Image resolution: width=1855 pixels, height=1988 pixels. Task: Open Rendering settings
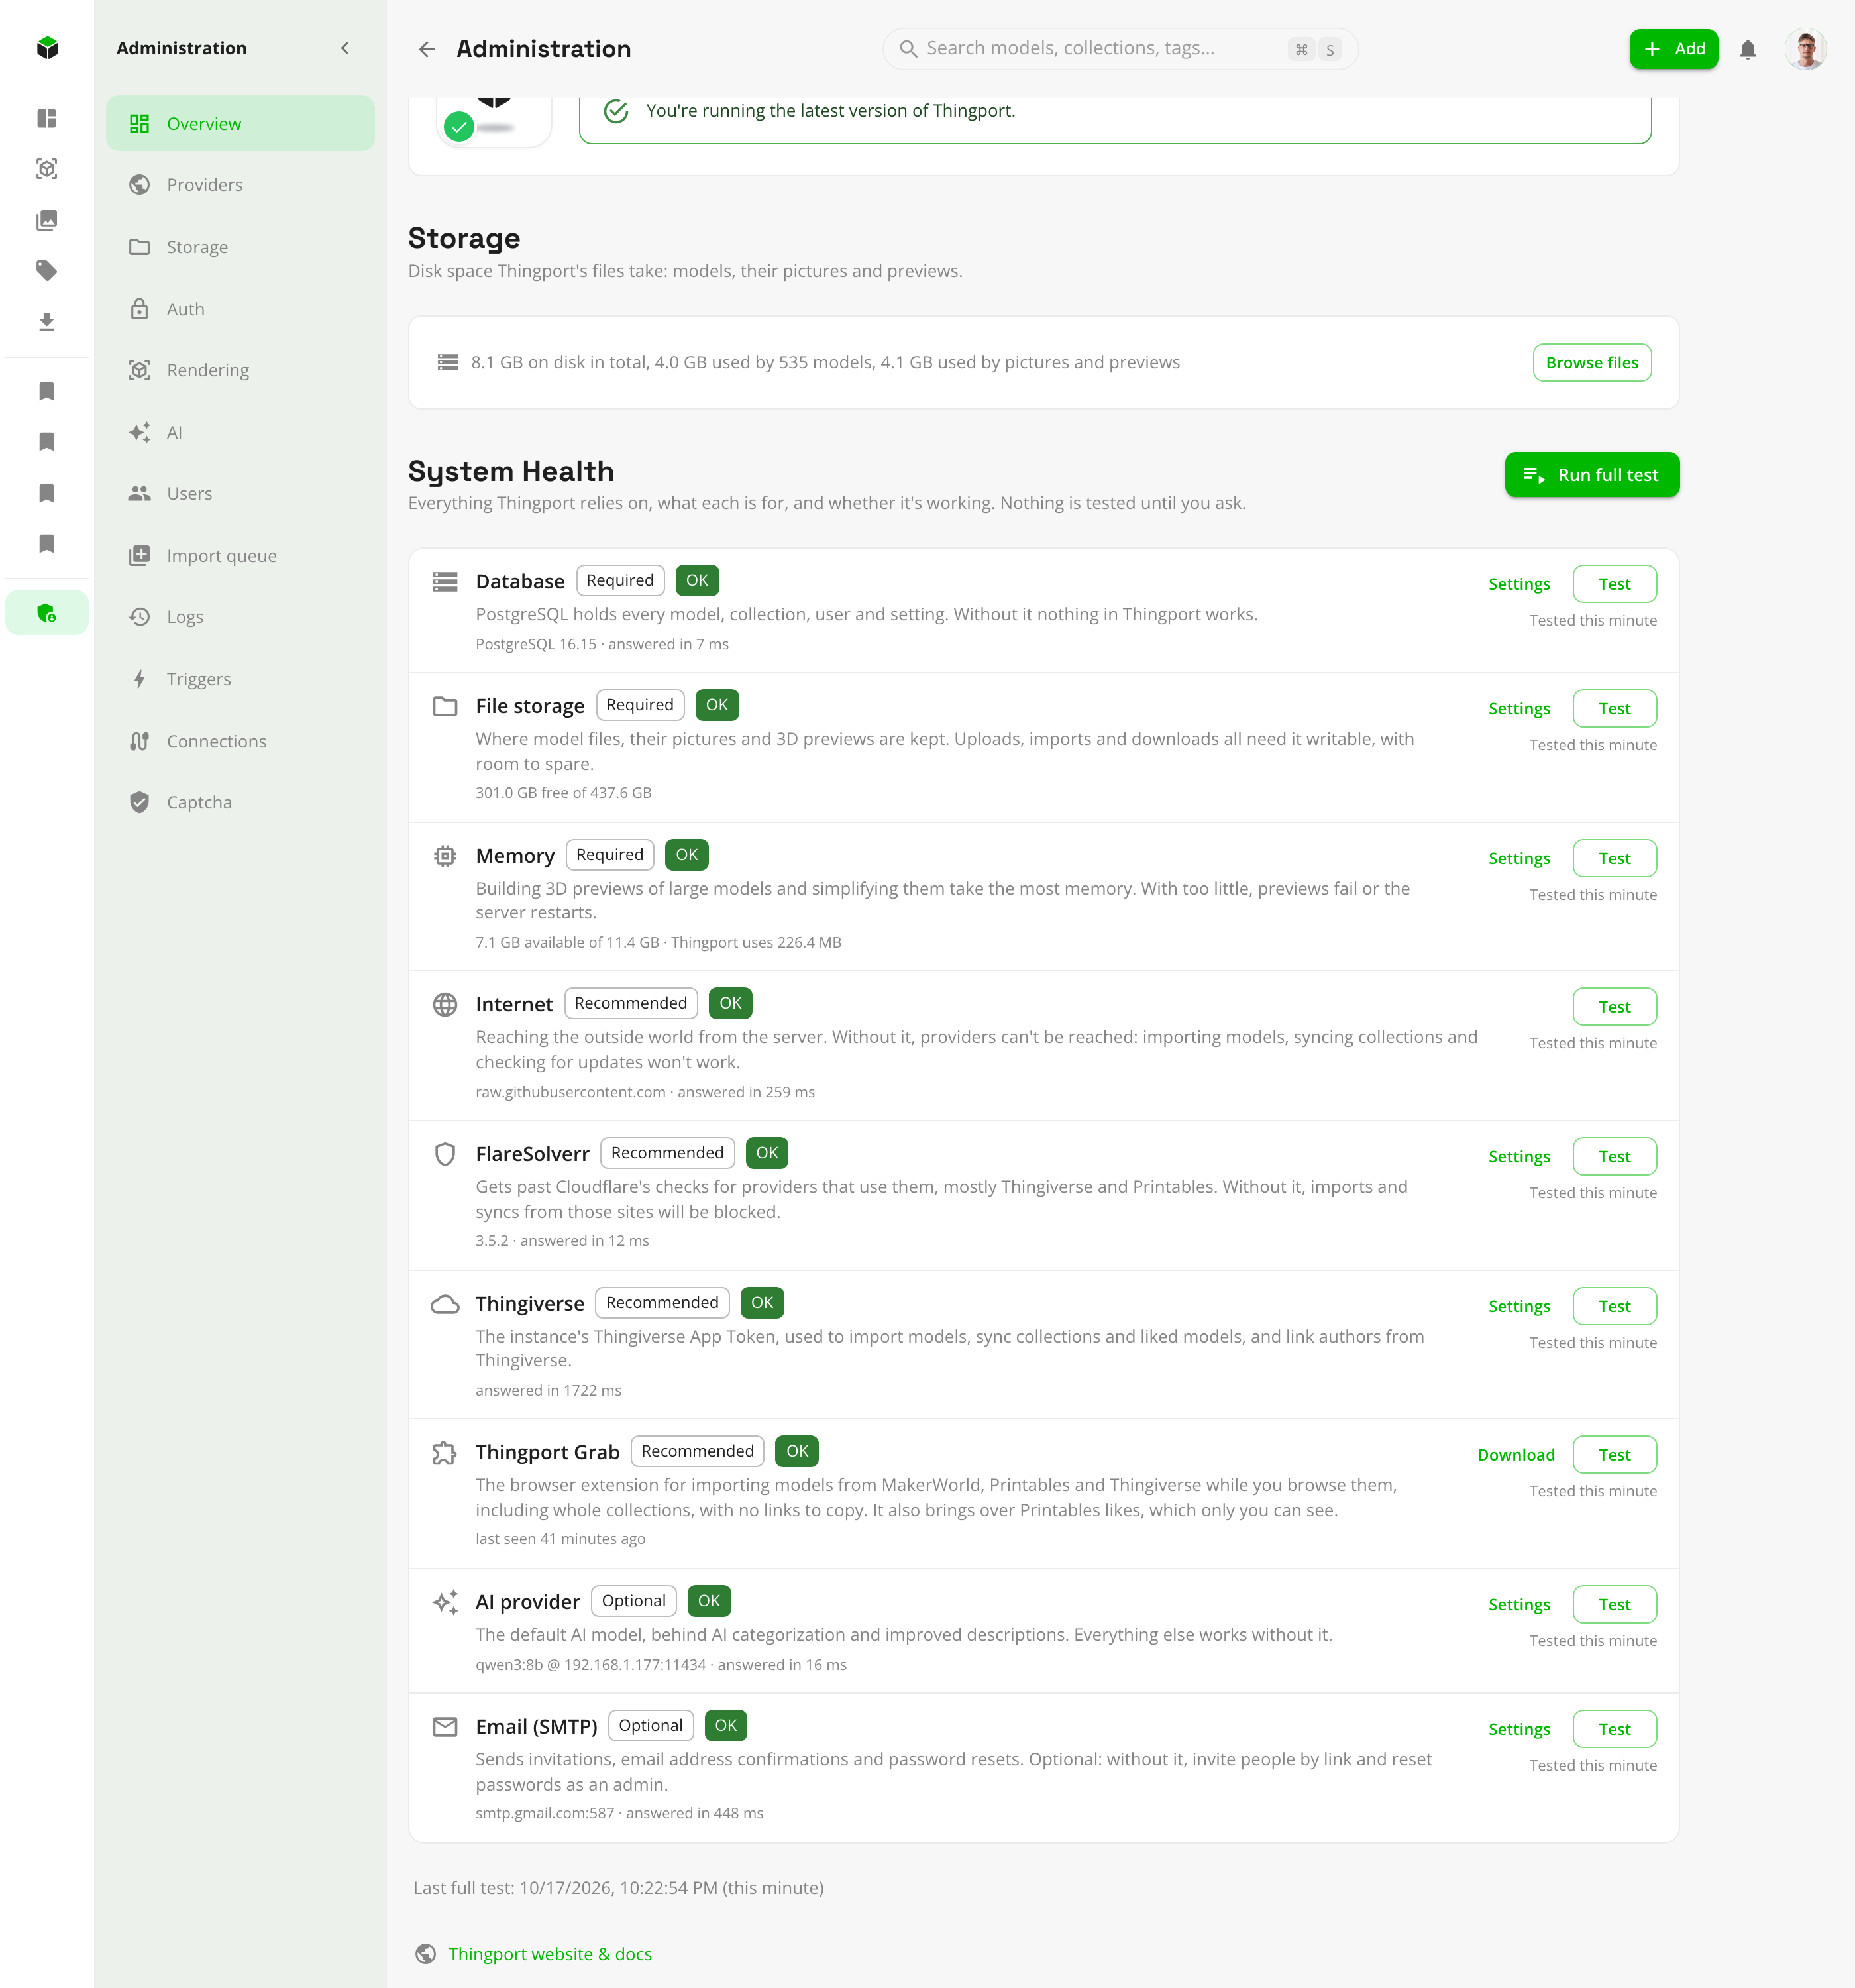click(240, 370)
